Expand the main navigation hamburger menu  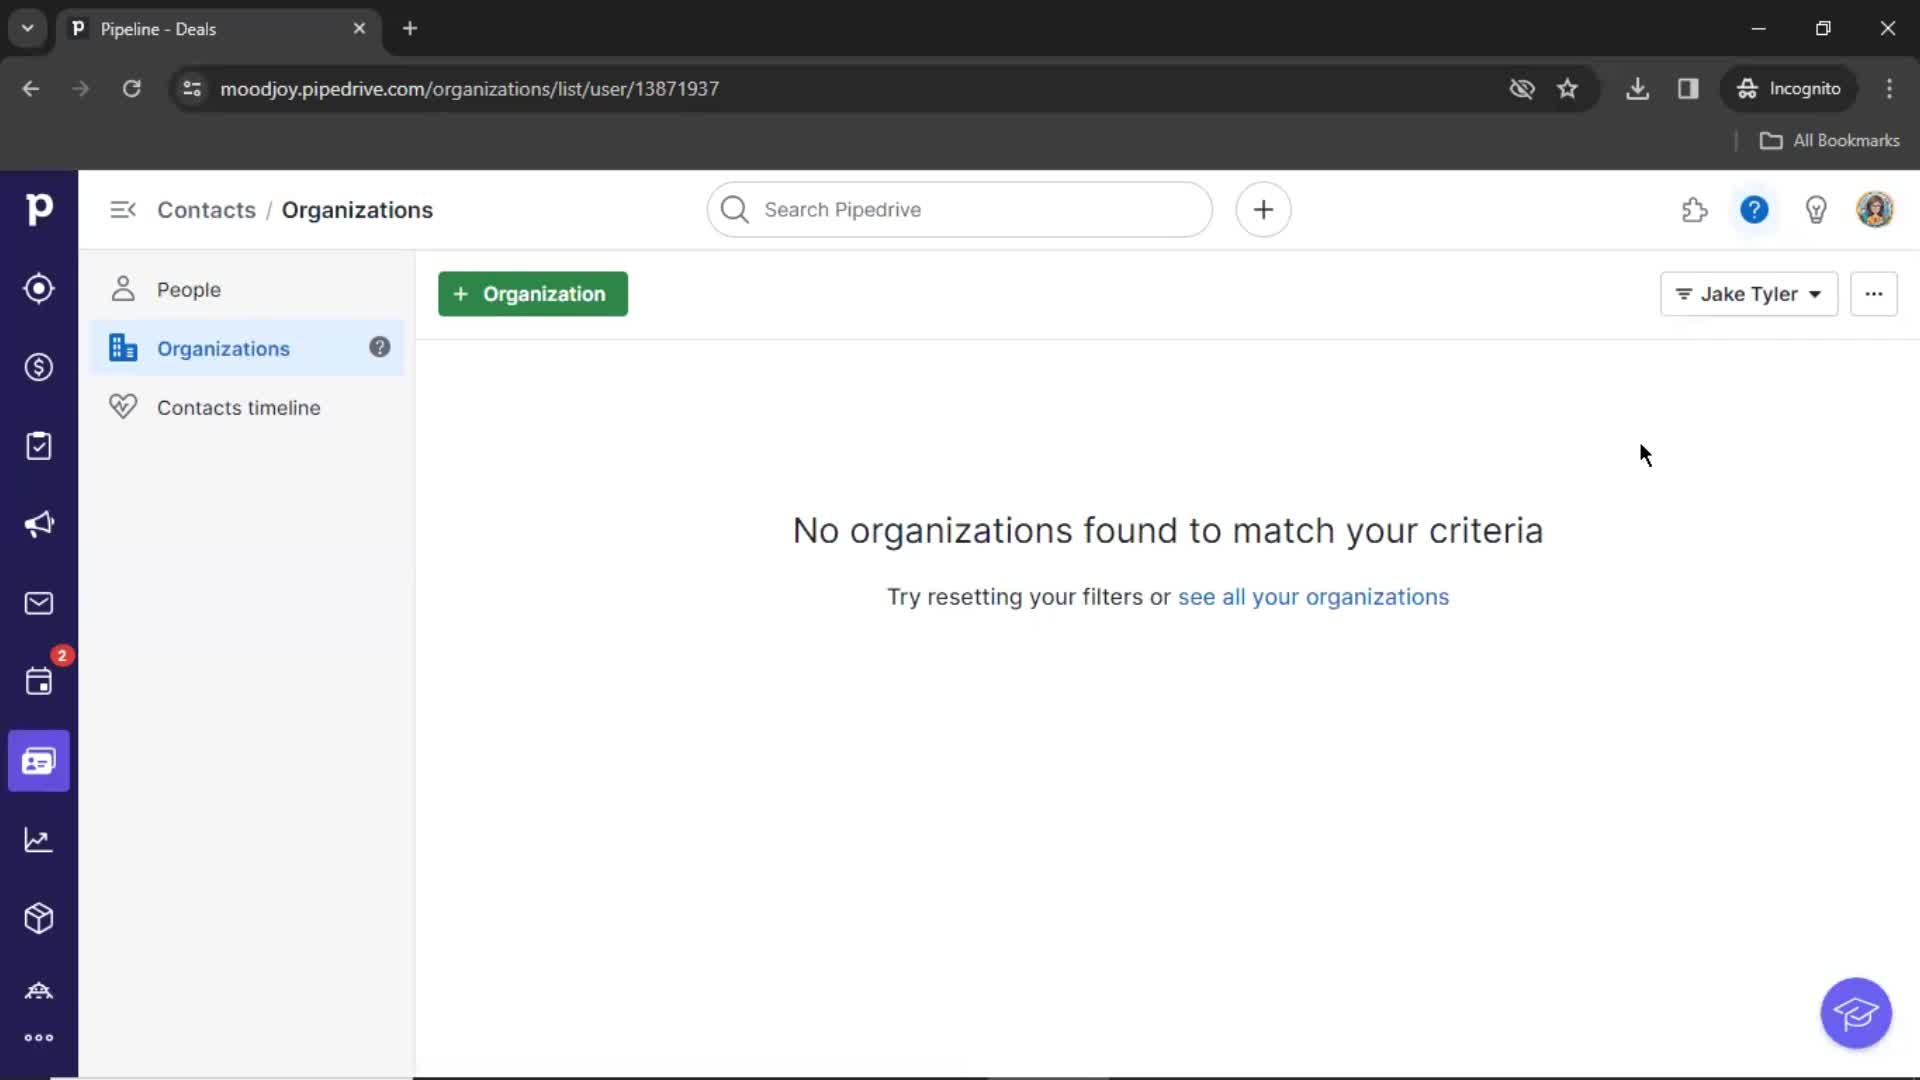click(x=121, y=210)
